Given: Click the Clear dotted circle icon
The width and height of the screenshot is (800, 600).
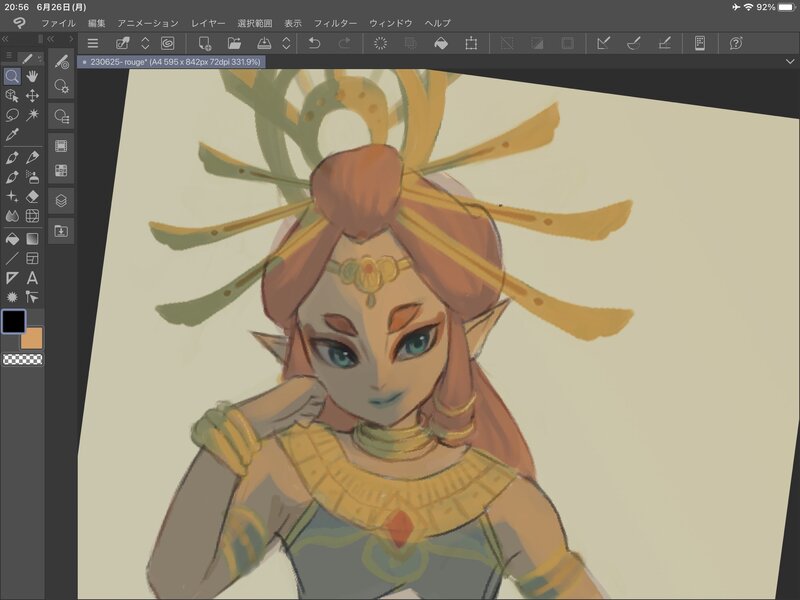Looking at the screenshot, I should pos(380,43).
